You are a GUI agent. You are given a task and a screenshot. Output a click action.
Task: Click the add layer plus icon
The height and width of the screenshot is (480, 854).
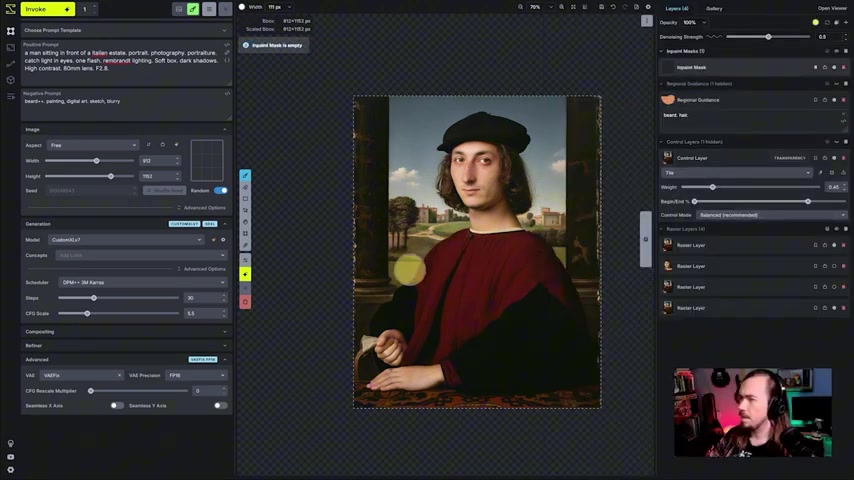click(x=846, y=22)
